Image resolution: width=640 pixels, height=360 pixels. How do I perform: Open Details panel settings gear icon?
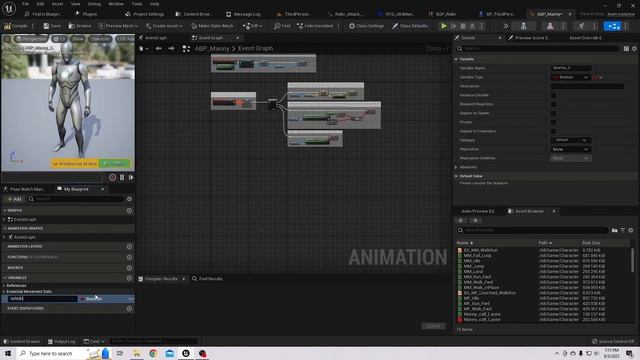(x=634, y=49)
